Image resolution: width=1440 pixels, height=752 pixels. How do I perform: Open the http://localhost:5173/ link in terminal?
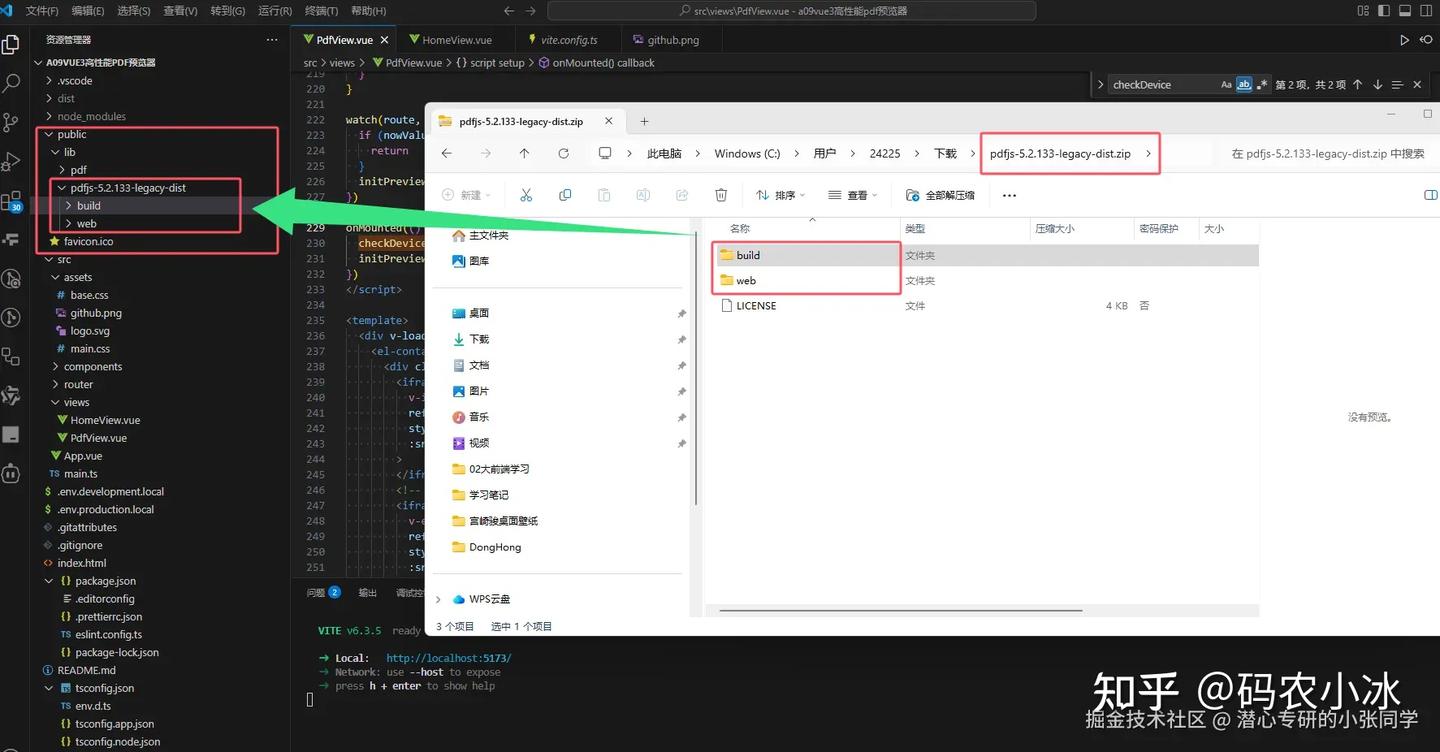(x=448, y=658)
